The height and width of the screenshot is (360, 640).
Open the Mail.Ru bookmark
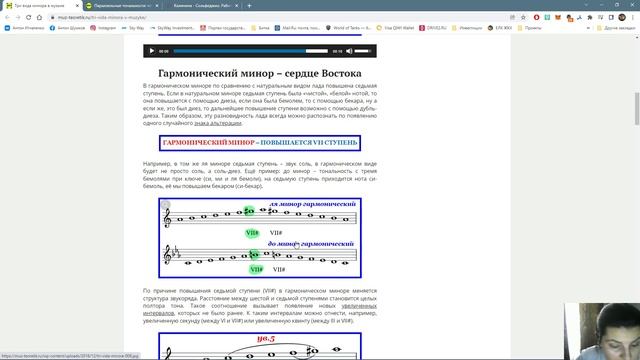click(297, 28)
